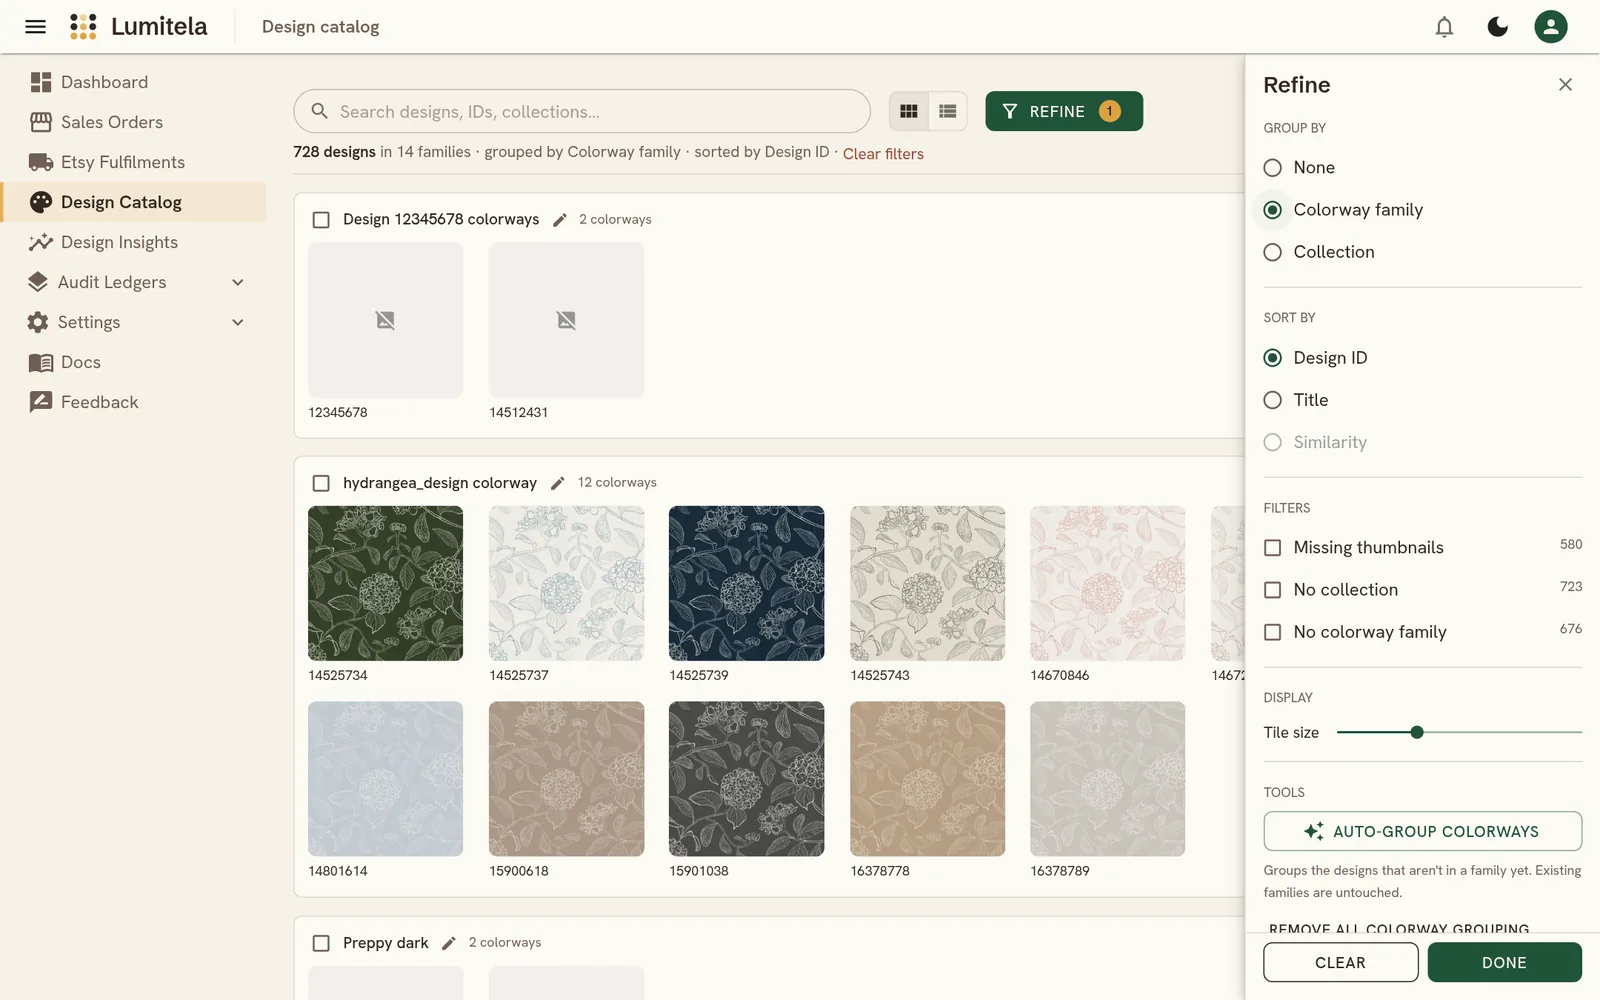Click the Clear filters link
The image size is (1600, 1000).
tap(883, 154)
